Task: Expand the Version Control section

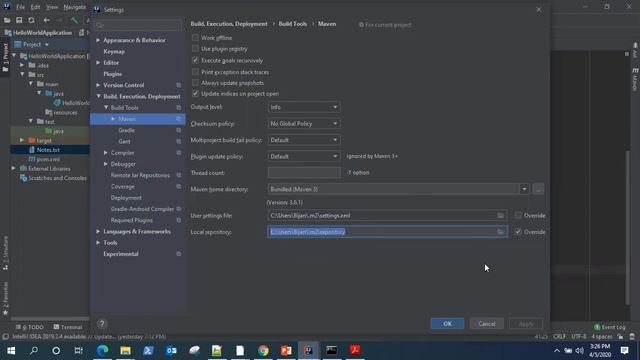Action: point(98,85)
